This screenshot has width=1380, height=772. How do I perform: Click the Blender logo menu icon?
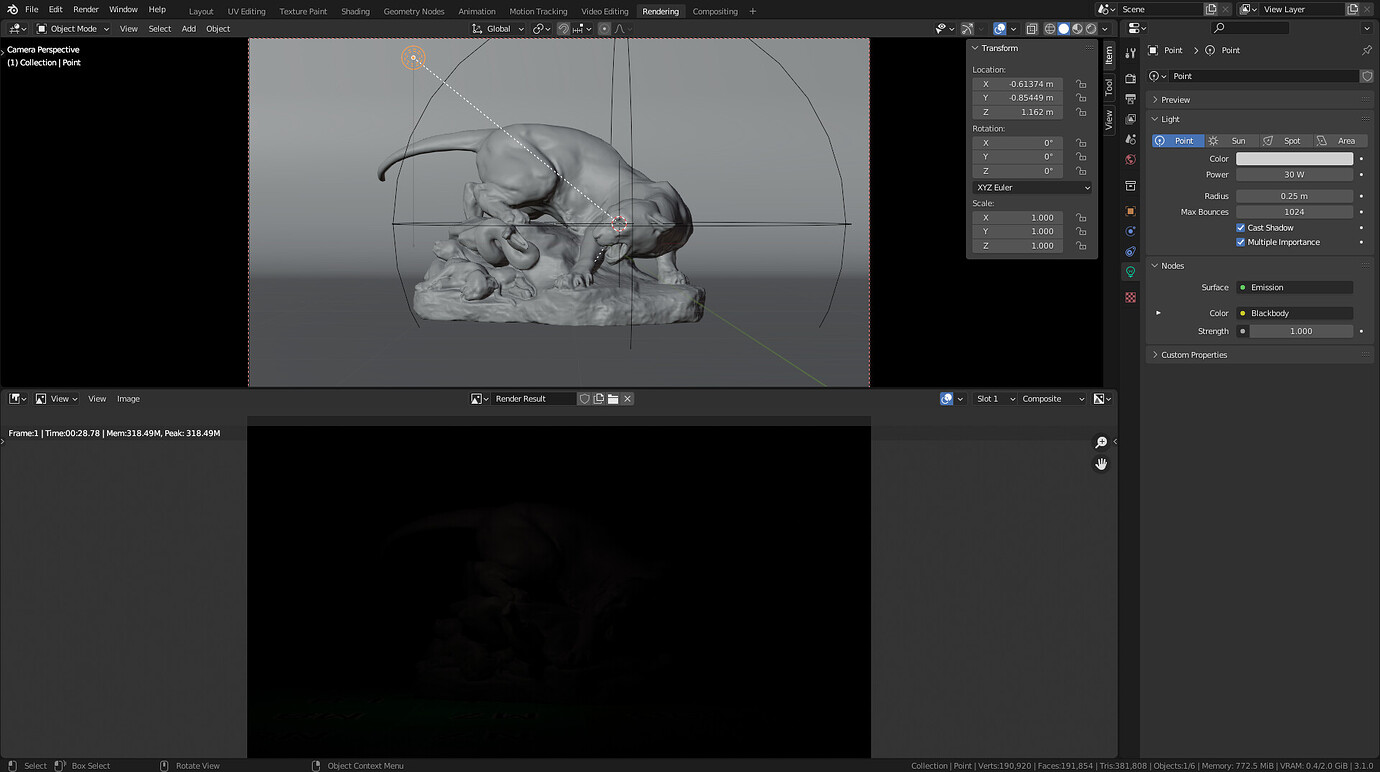(x=12, y=9)
